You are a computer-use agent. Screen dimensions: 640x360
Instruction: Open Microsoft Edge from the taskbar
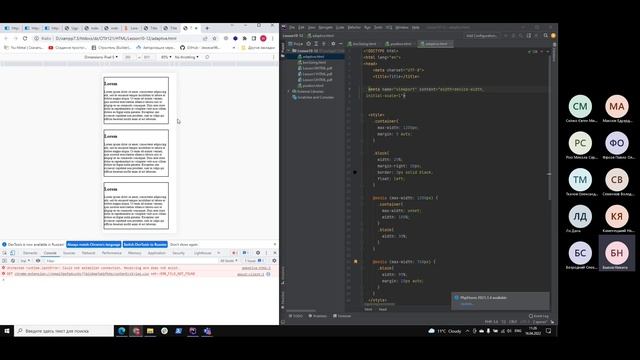pyautogui.click(x=122, y=331)
